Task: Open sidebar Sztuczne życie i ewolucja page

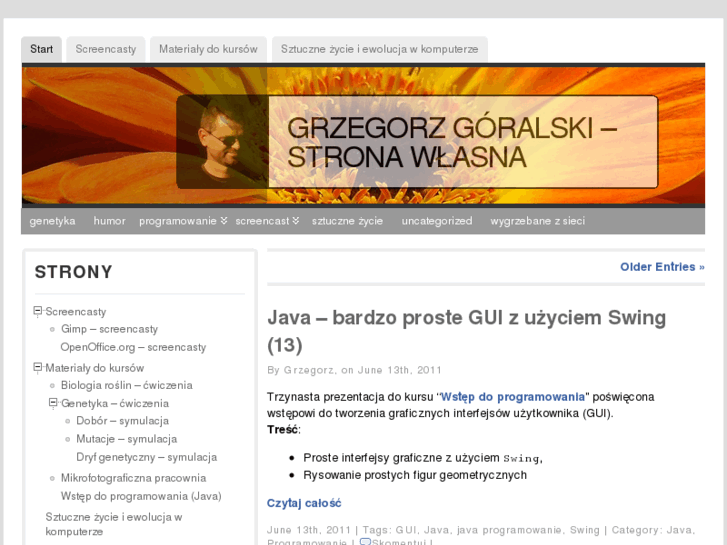Action: 114,524
